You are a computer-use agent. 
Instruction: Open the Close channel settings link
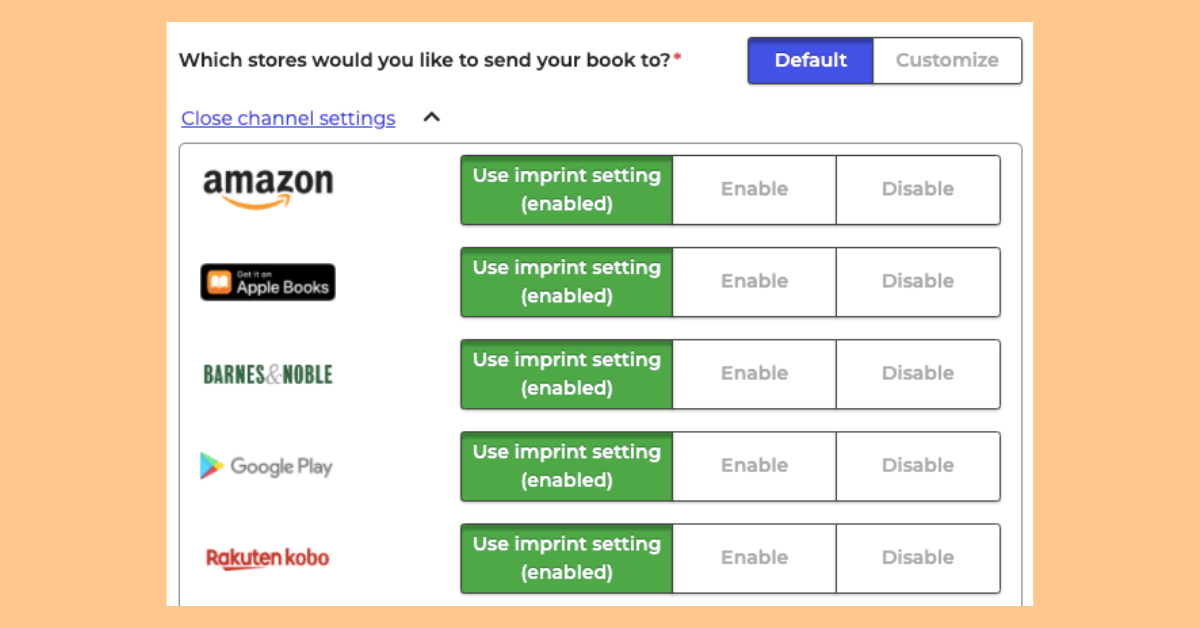pos(288,118)
